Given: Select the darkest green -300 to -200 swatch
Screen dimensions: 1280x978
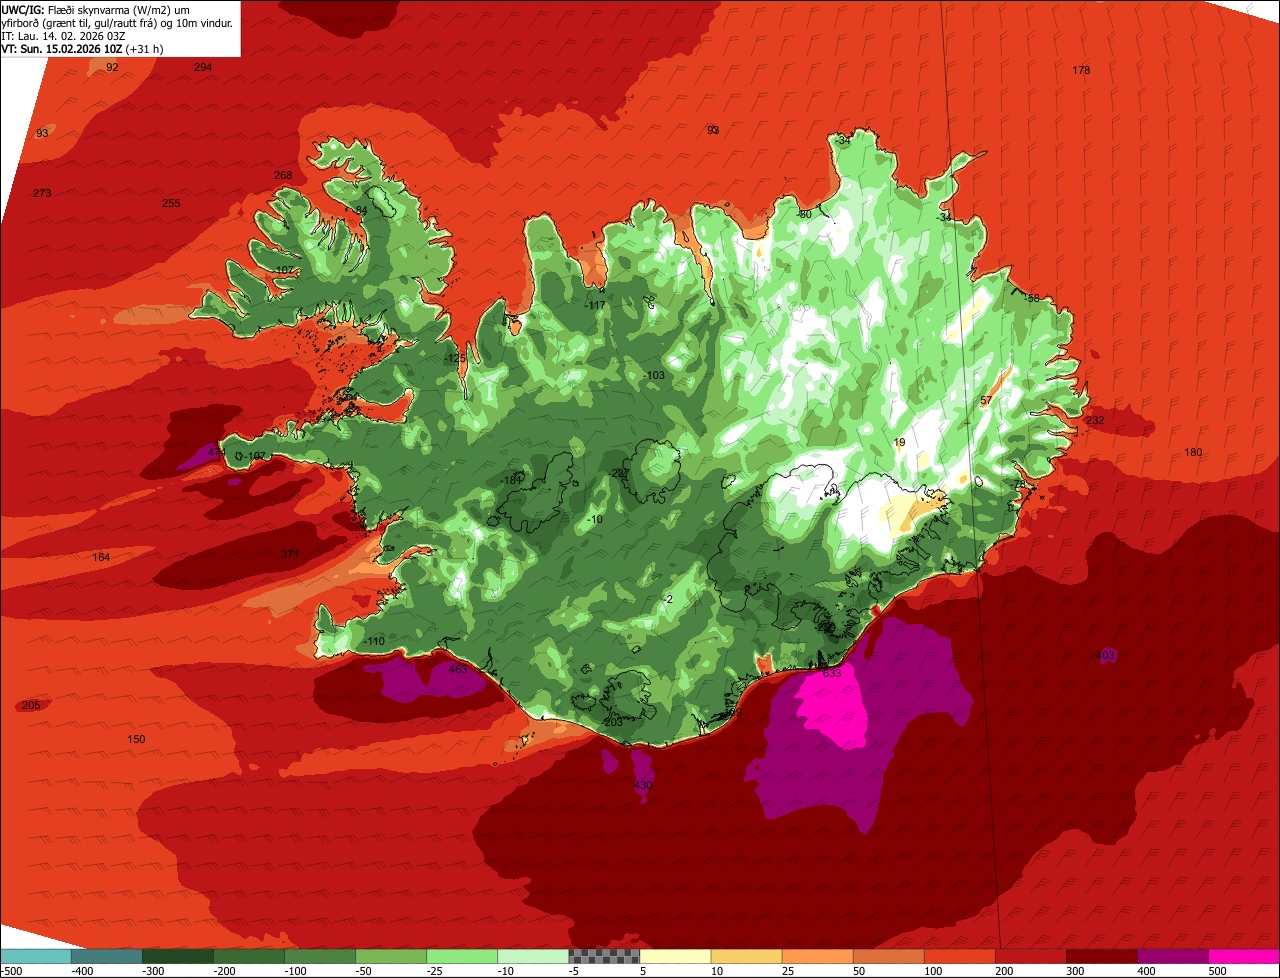Looking at the screenshot, I should click(178, 956).
